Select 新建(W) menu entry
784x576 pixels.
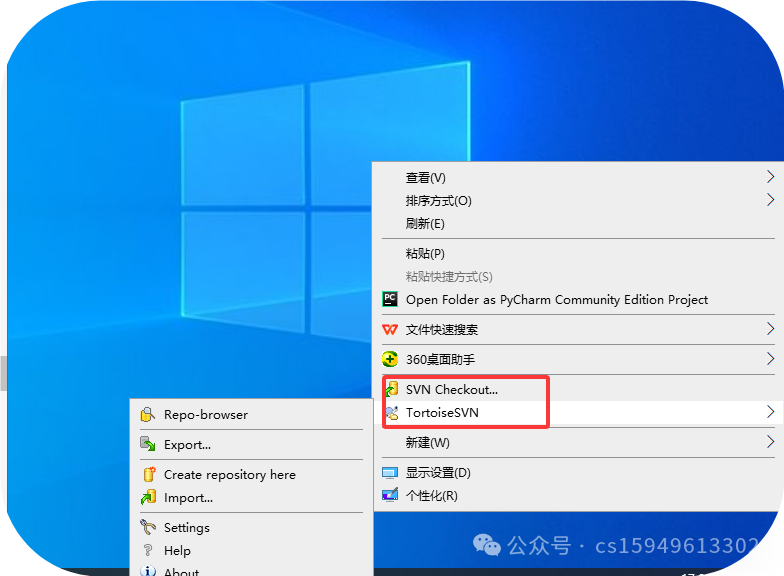click(578, 442)
